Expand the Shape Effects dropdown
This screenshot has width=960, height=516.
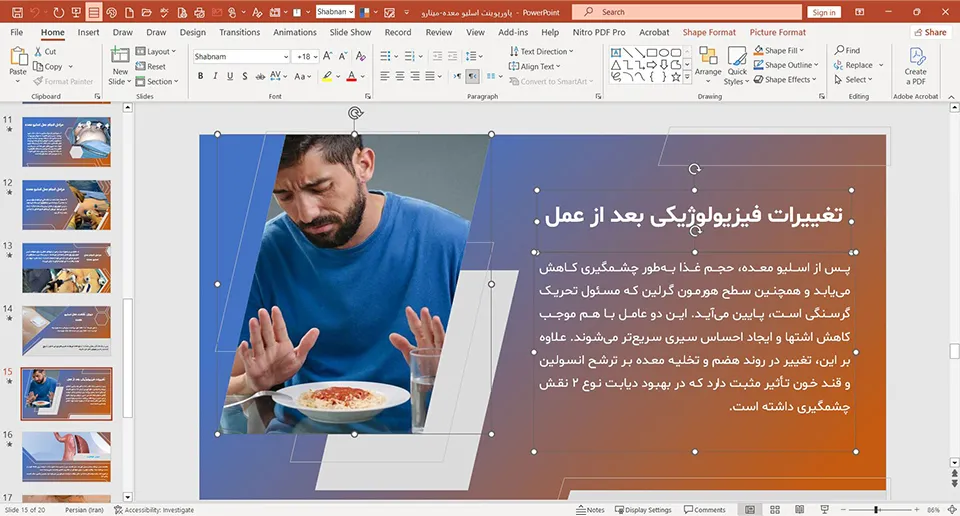tap(786, 80)
